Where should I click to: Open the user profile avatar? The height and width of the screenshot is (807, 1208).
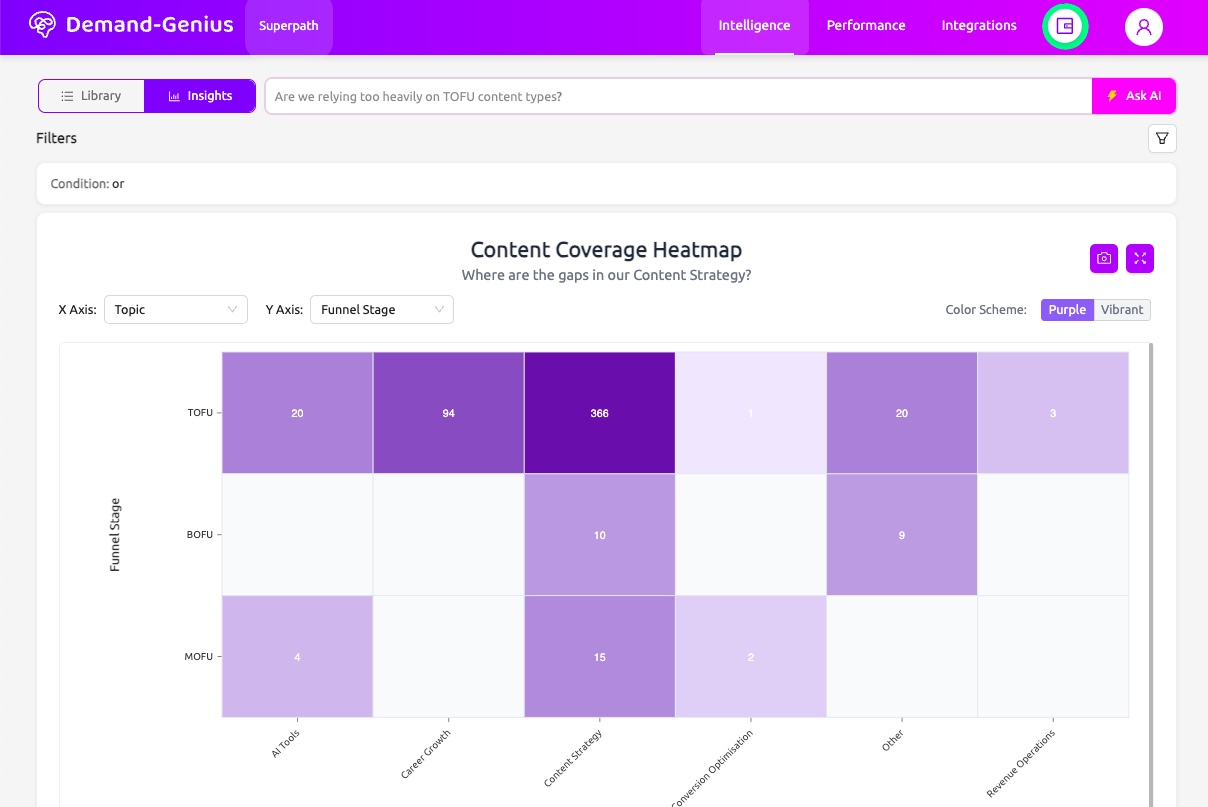click(x=1143, y=27)
